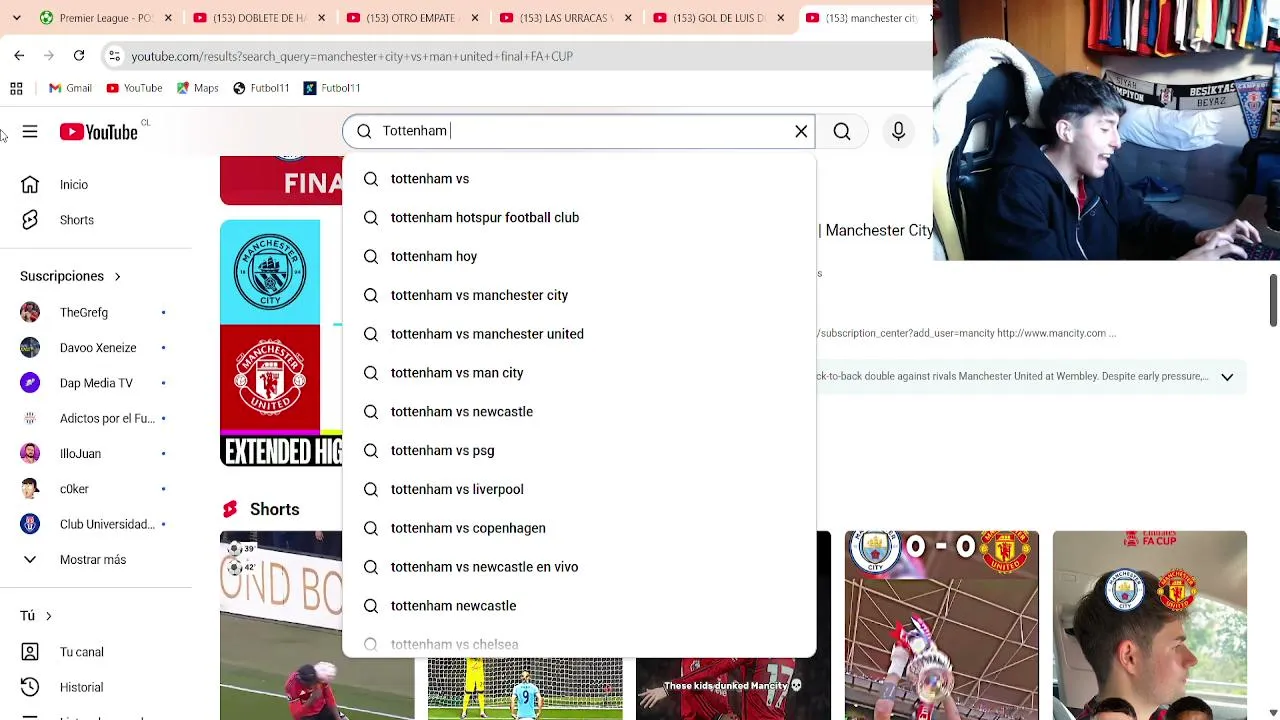
Task: Open Tu canal in the sidebar
Action: tap(97, 652)
